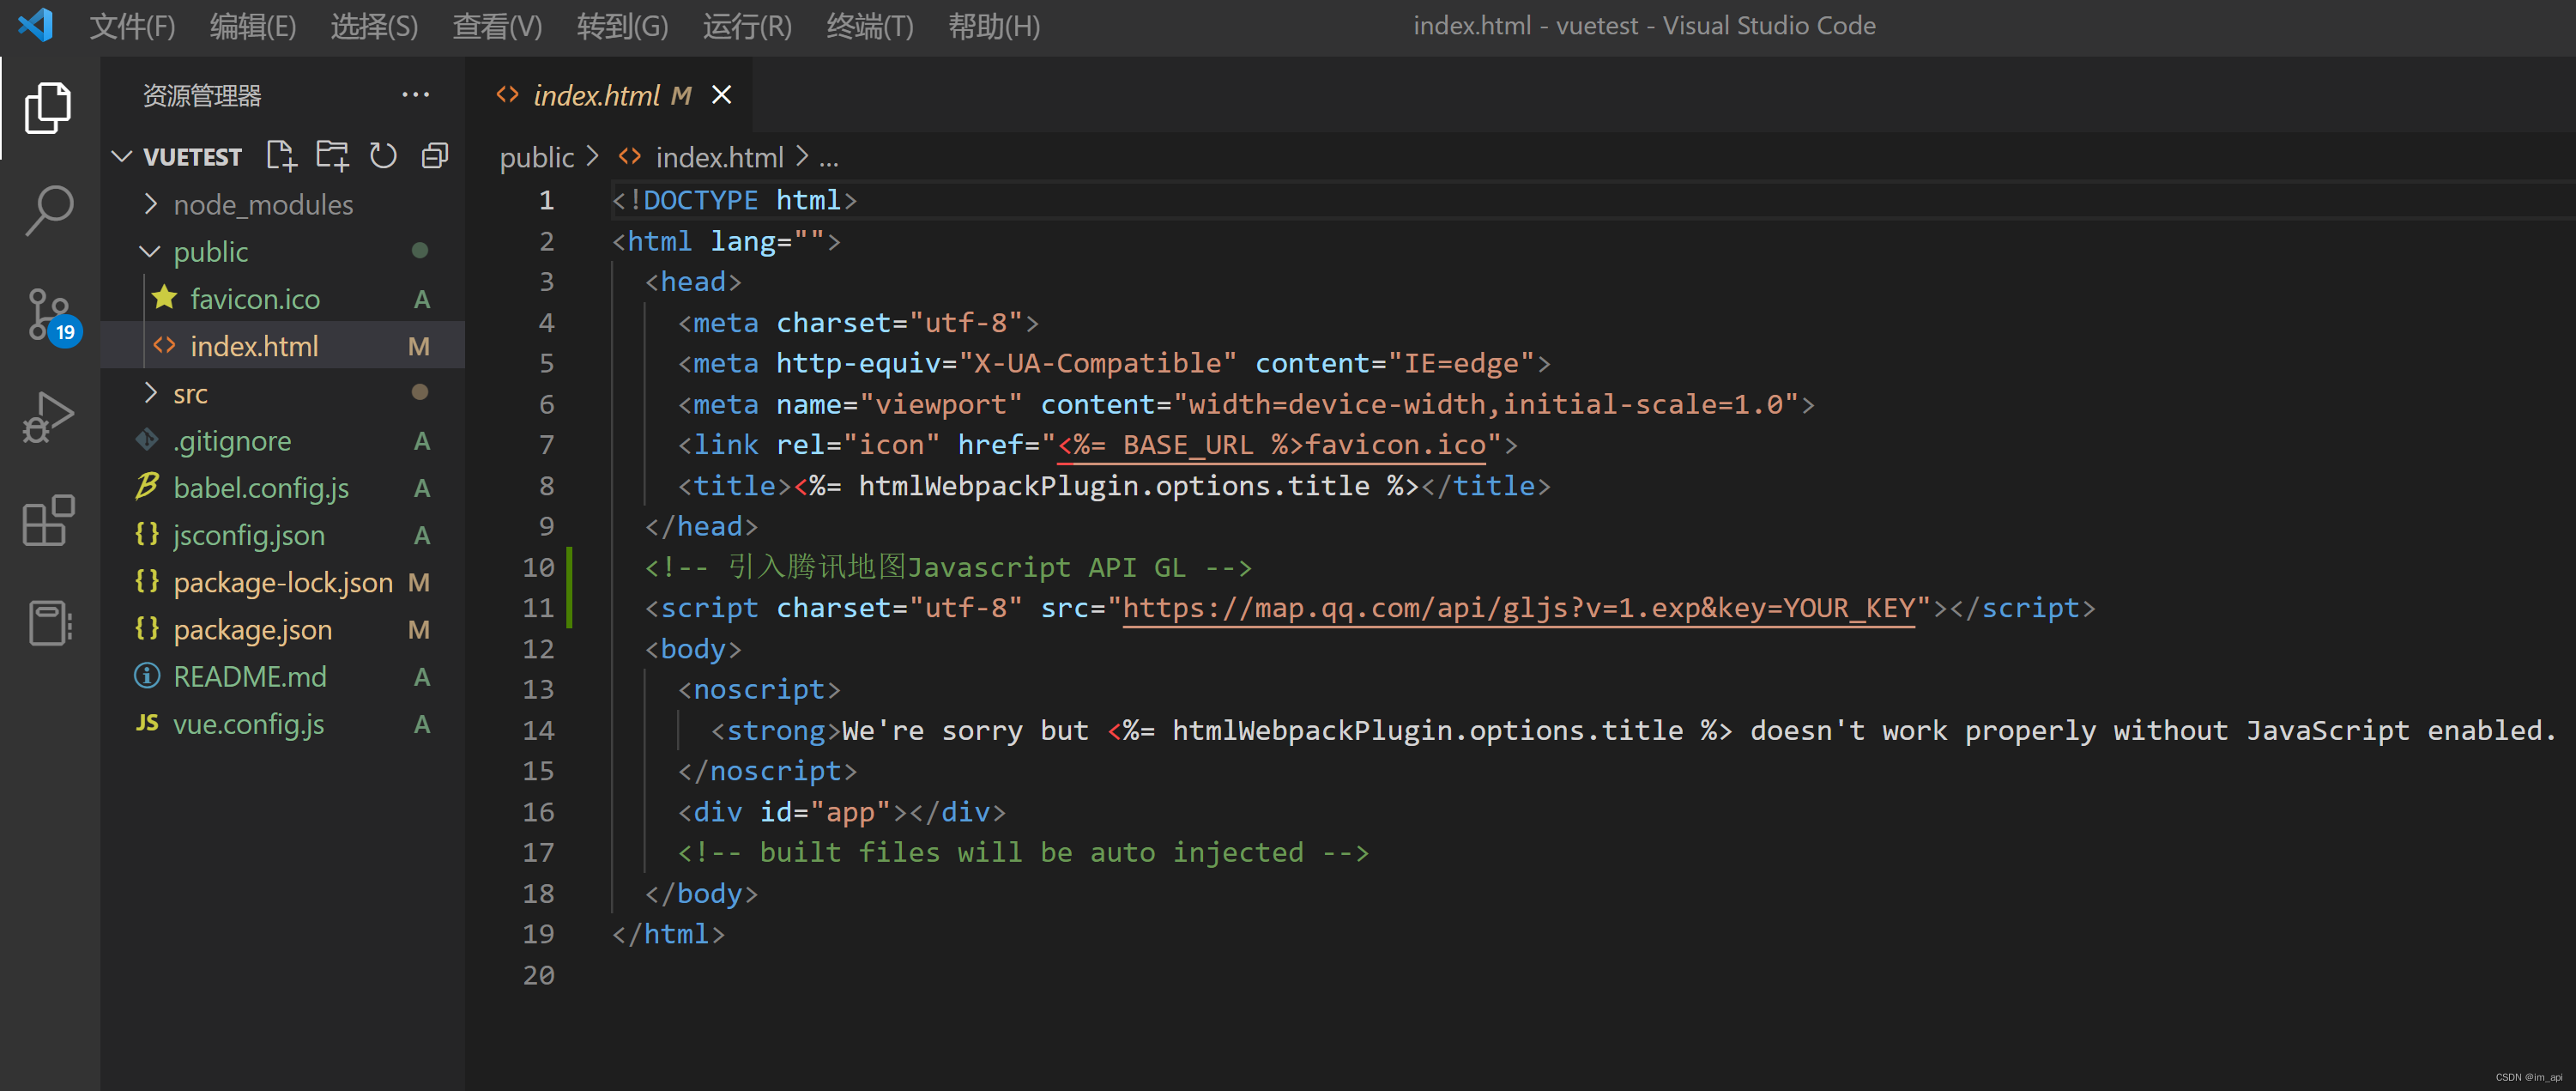Refresh the explorer file tree

(x=383, y=156)
